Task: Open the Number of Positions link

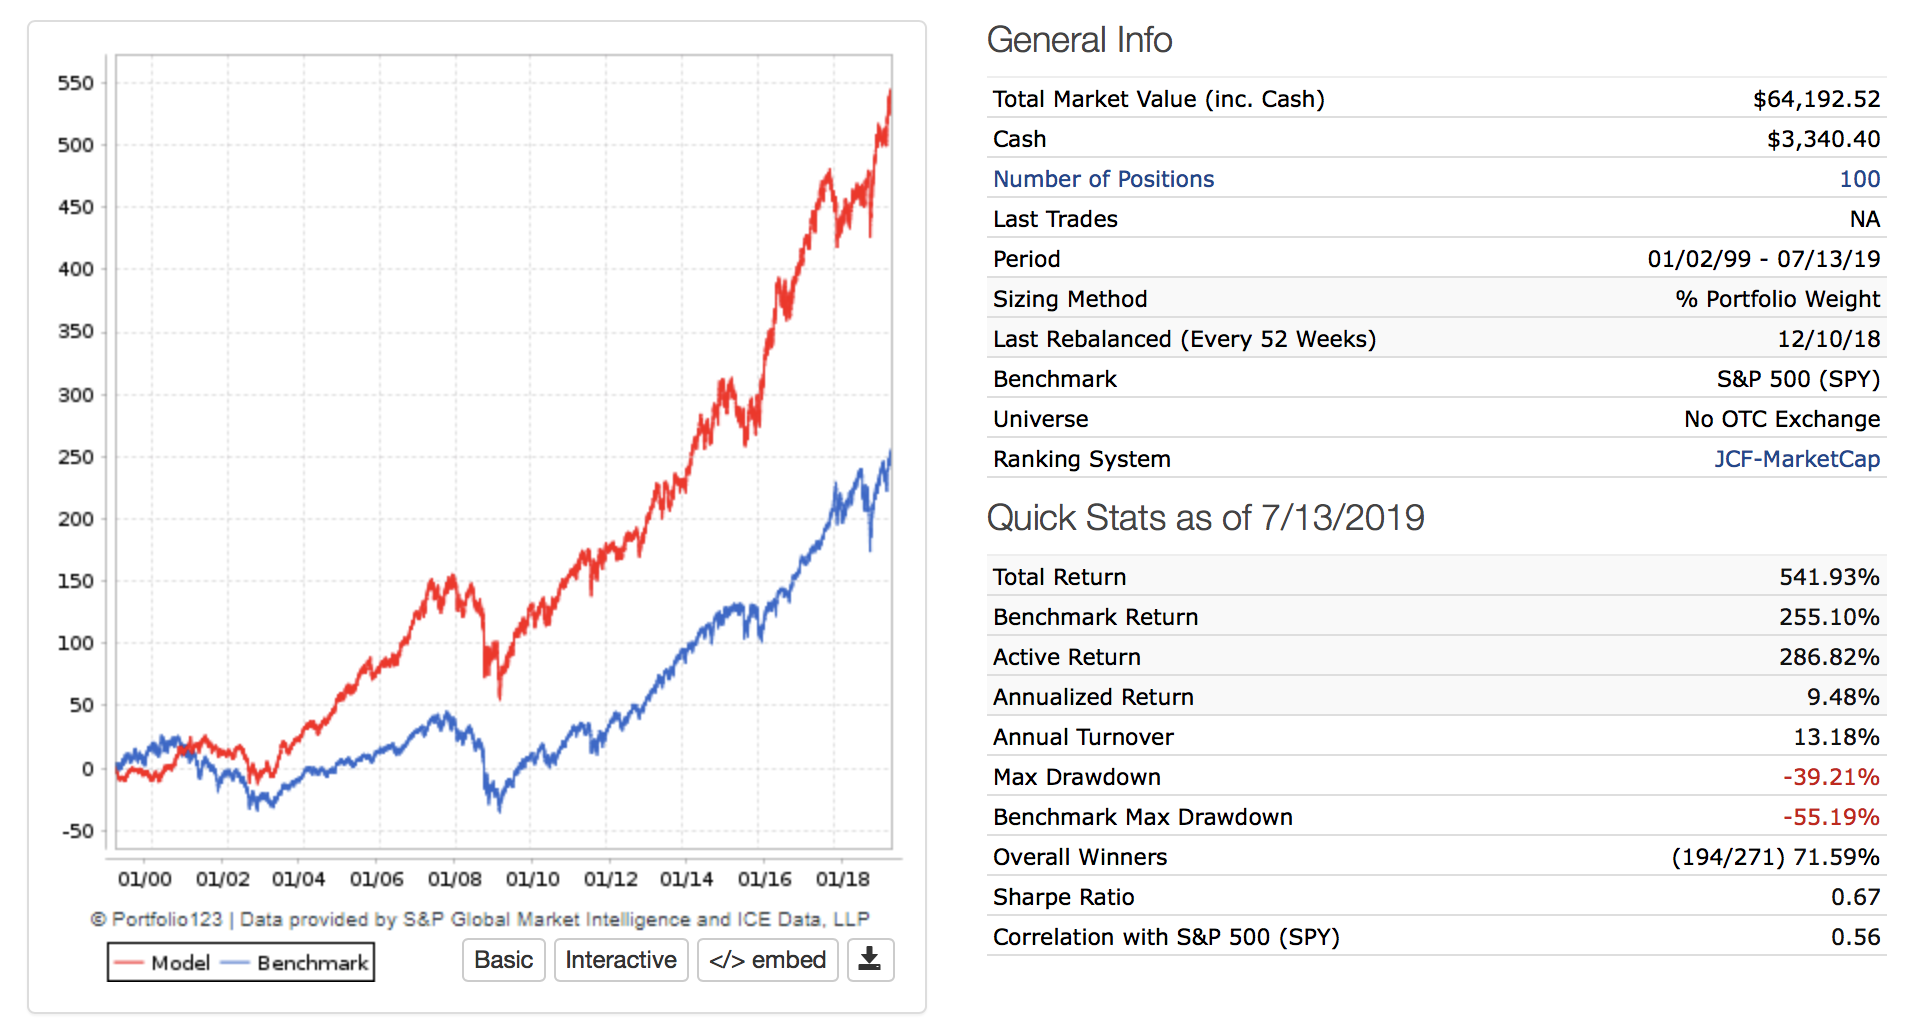Action: click(1103, 179)
